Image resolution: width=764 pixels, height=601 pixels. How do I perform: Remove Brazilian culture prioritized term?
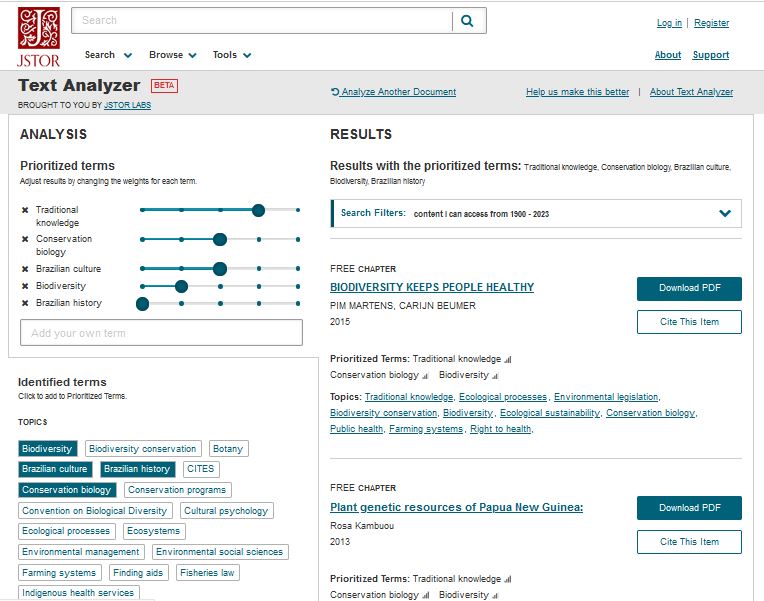[25, 269]
